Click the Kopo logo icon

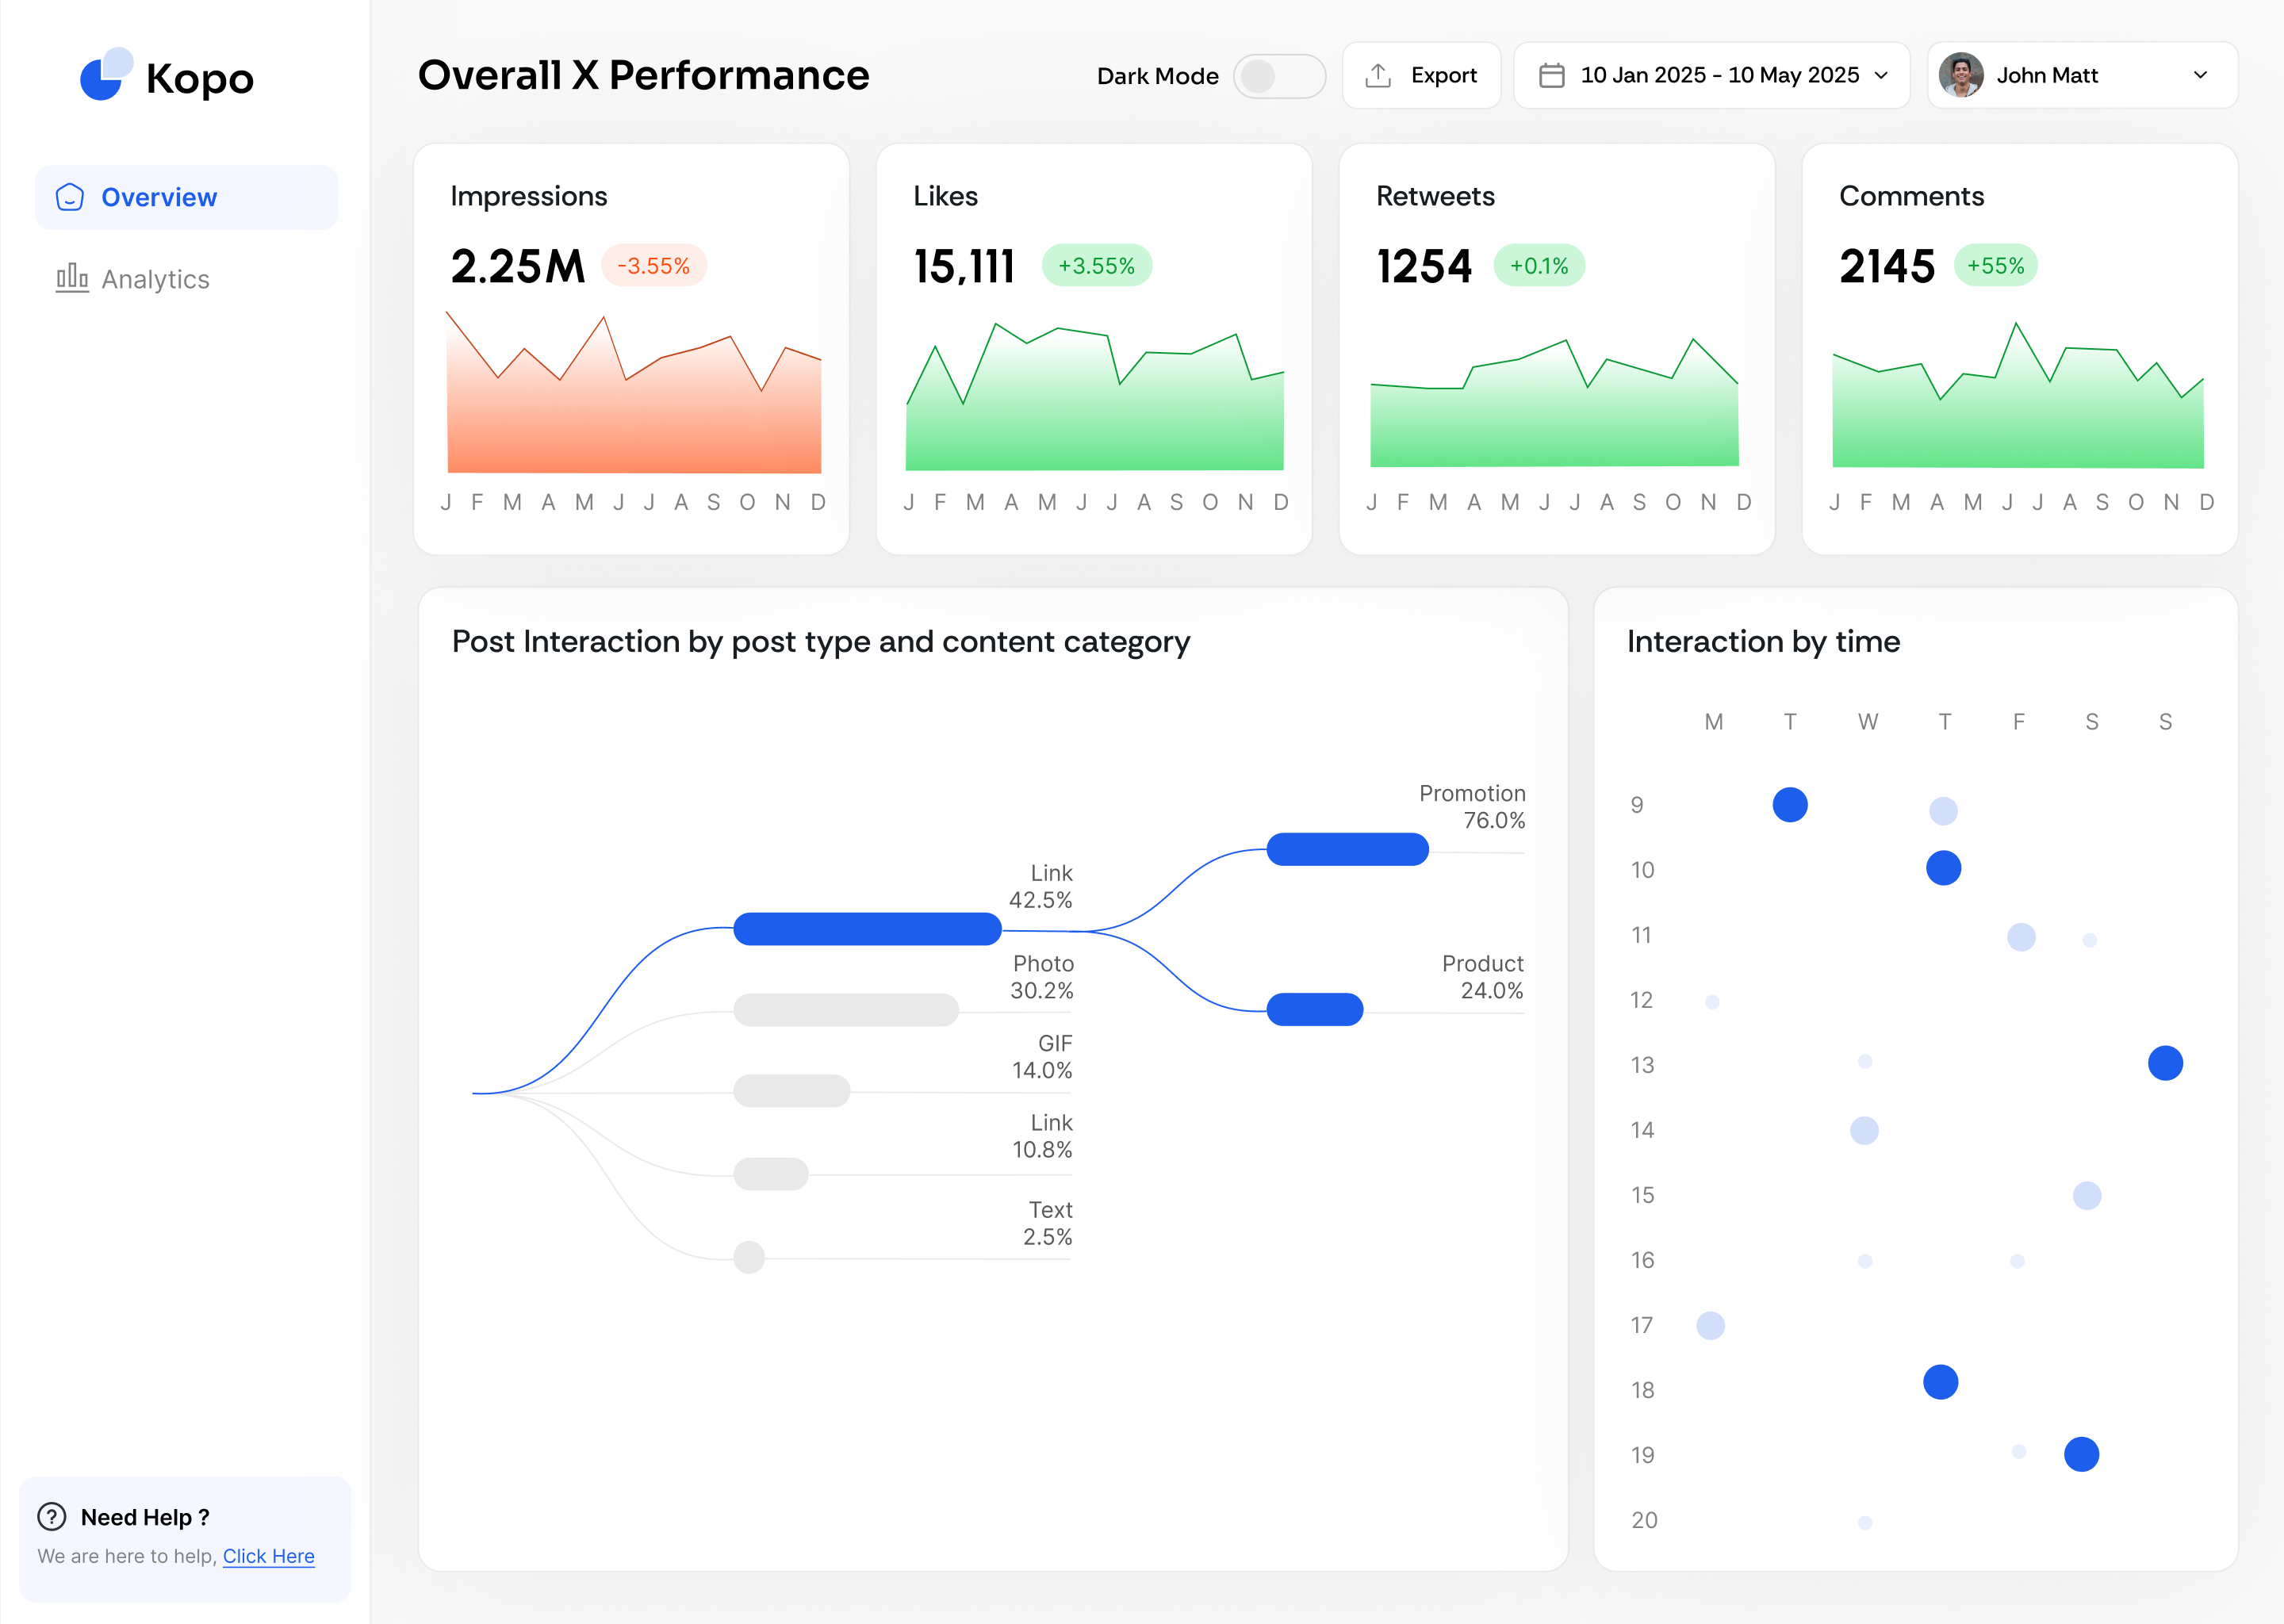pyautogui.click(x=105, y=75)
